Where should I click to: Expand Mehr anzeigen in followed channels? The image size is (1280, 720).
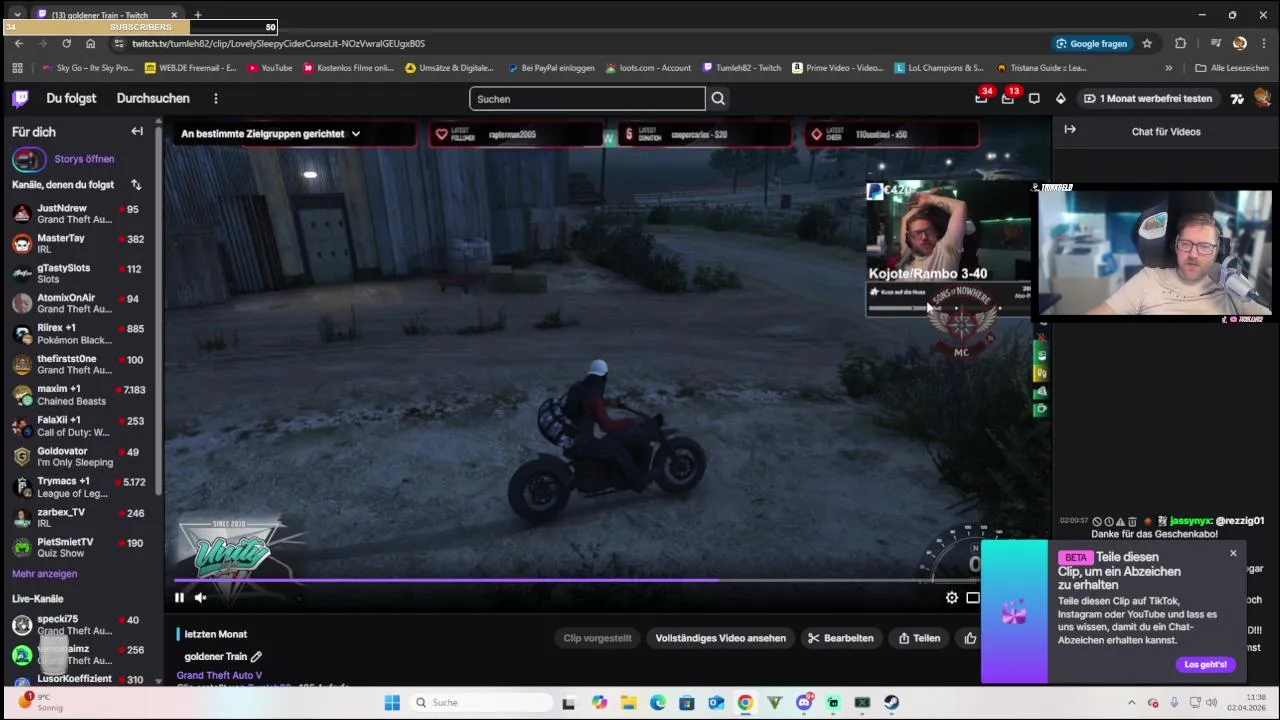(x=44, y=574)
